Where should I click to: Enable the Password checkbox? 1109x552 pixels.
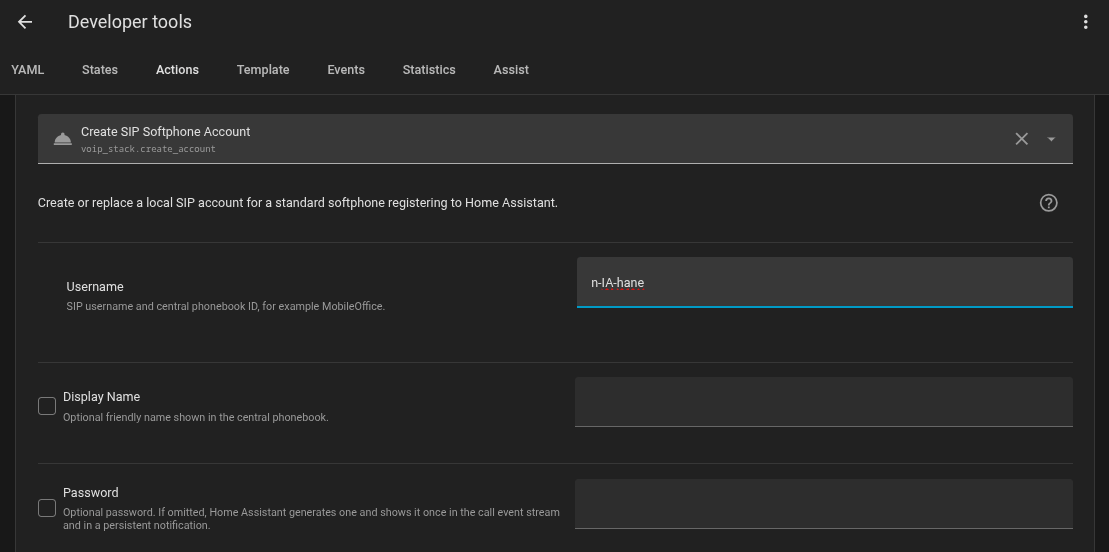click(47, 507)
